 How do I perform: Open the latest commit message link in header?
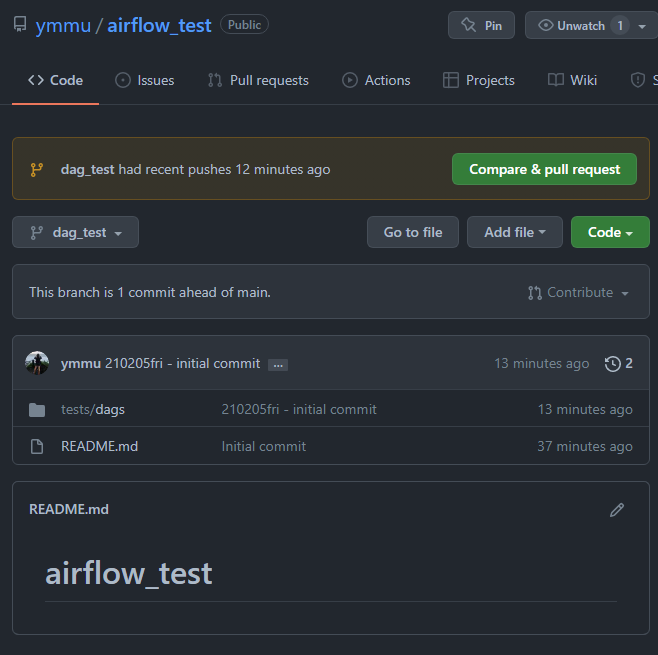pyautogui.click(x=183, y=363)
